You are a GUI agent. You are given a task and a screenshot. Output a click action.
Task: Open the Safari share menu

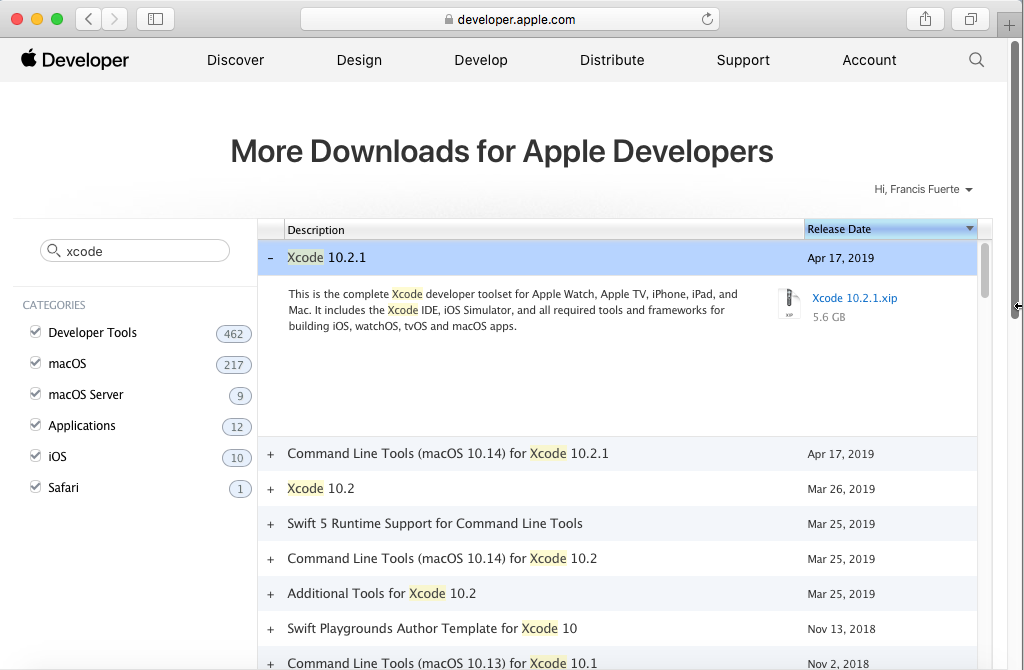coord(925,19)
